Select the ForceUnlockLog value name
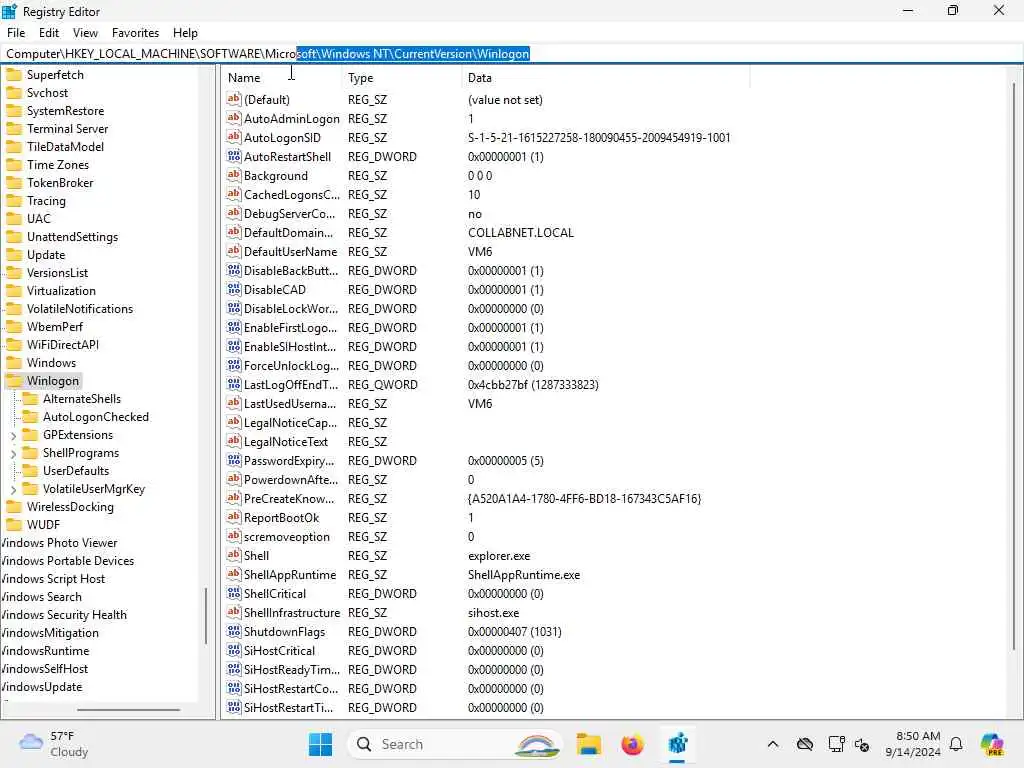 291,366
